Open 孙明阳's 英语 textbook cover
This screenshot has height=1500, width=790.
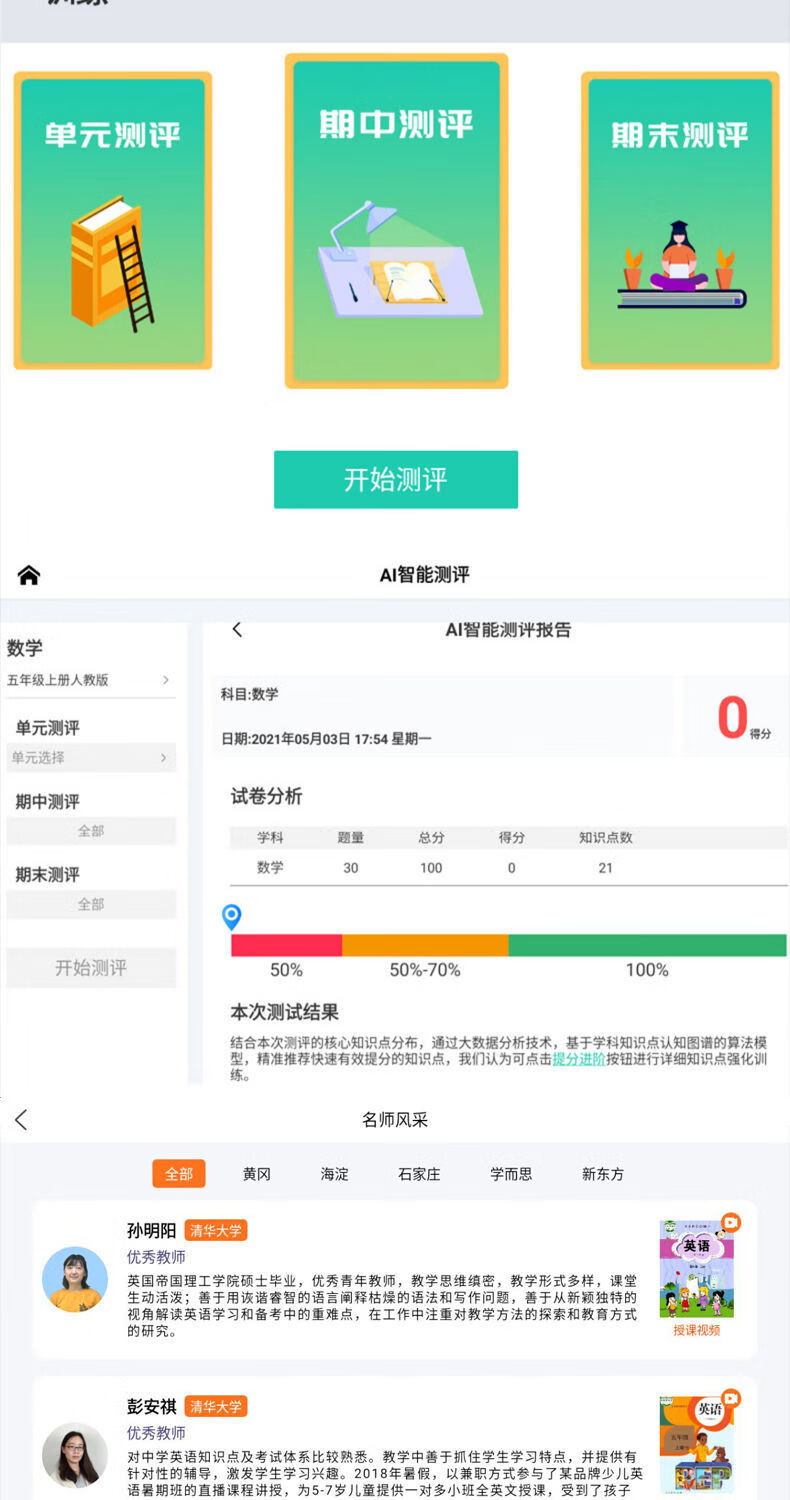point(696,1268)
